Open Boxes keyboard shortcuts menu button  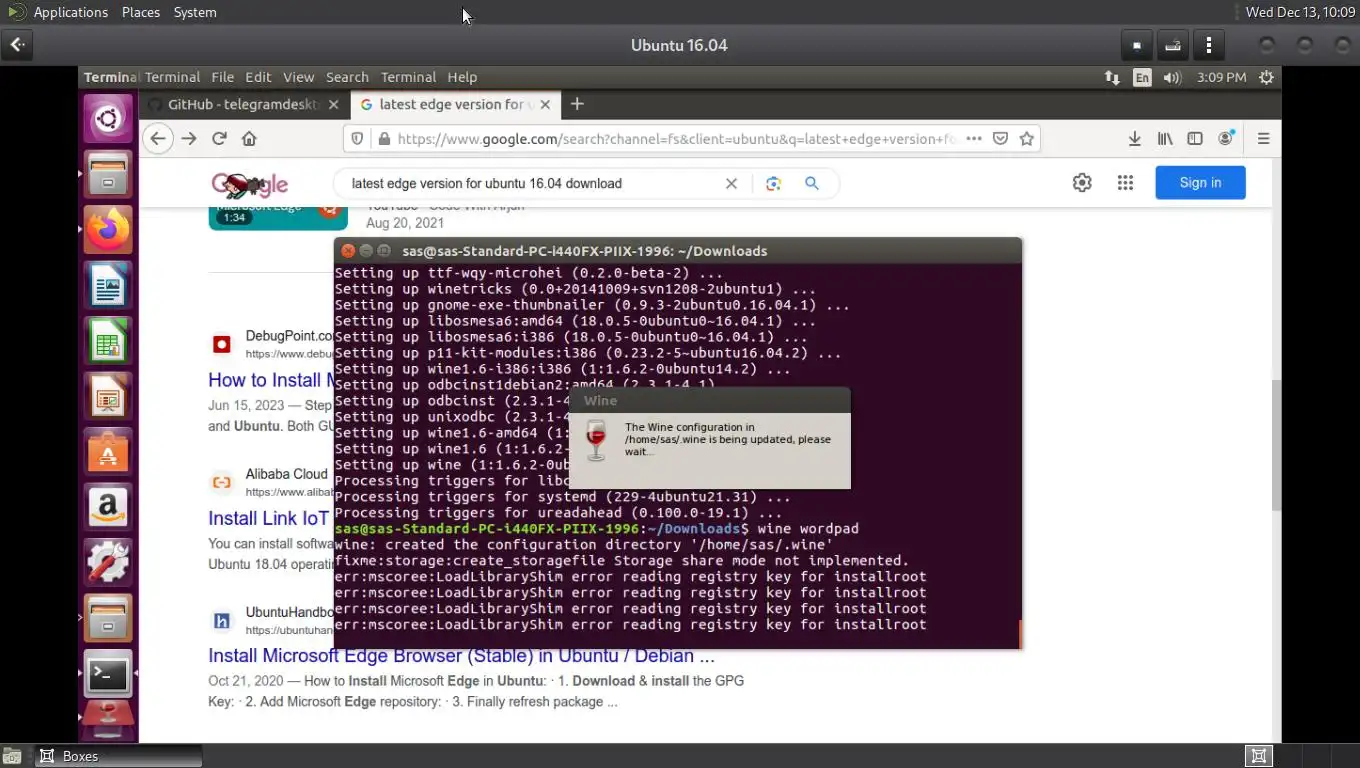1172,45
